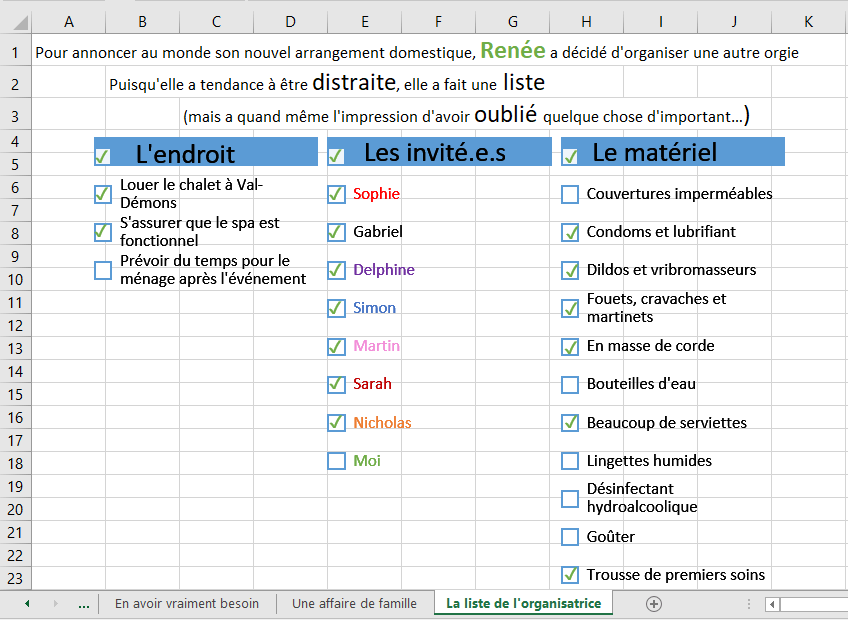Check the "Goûter" checkbox
This screenshot has width=848, height=620.
pos(570,537)
